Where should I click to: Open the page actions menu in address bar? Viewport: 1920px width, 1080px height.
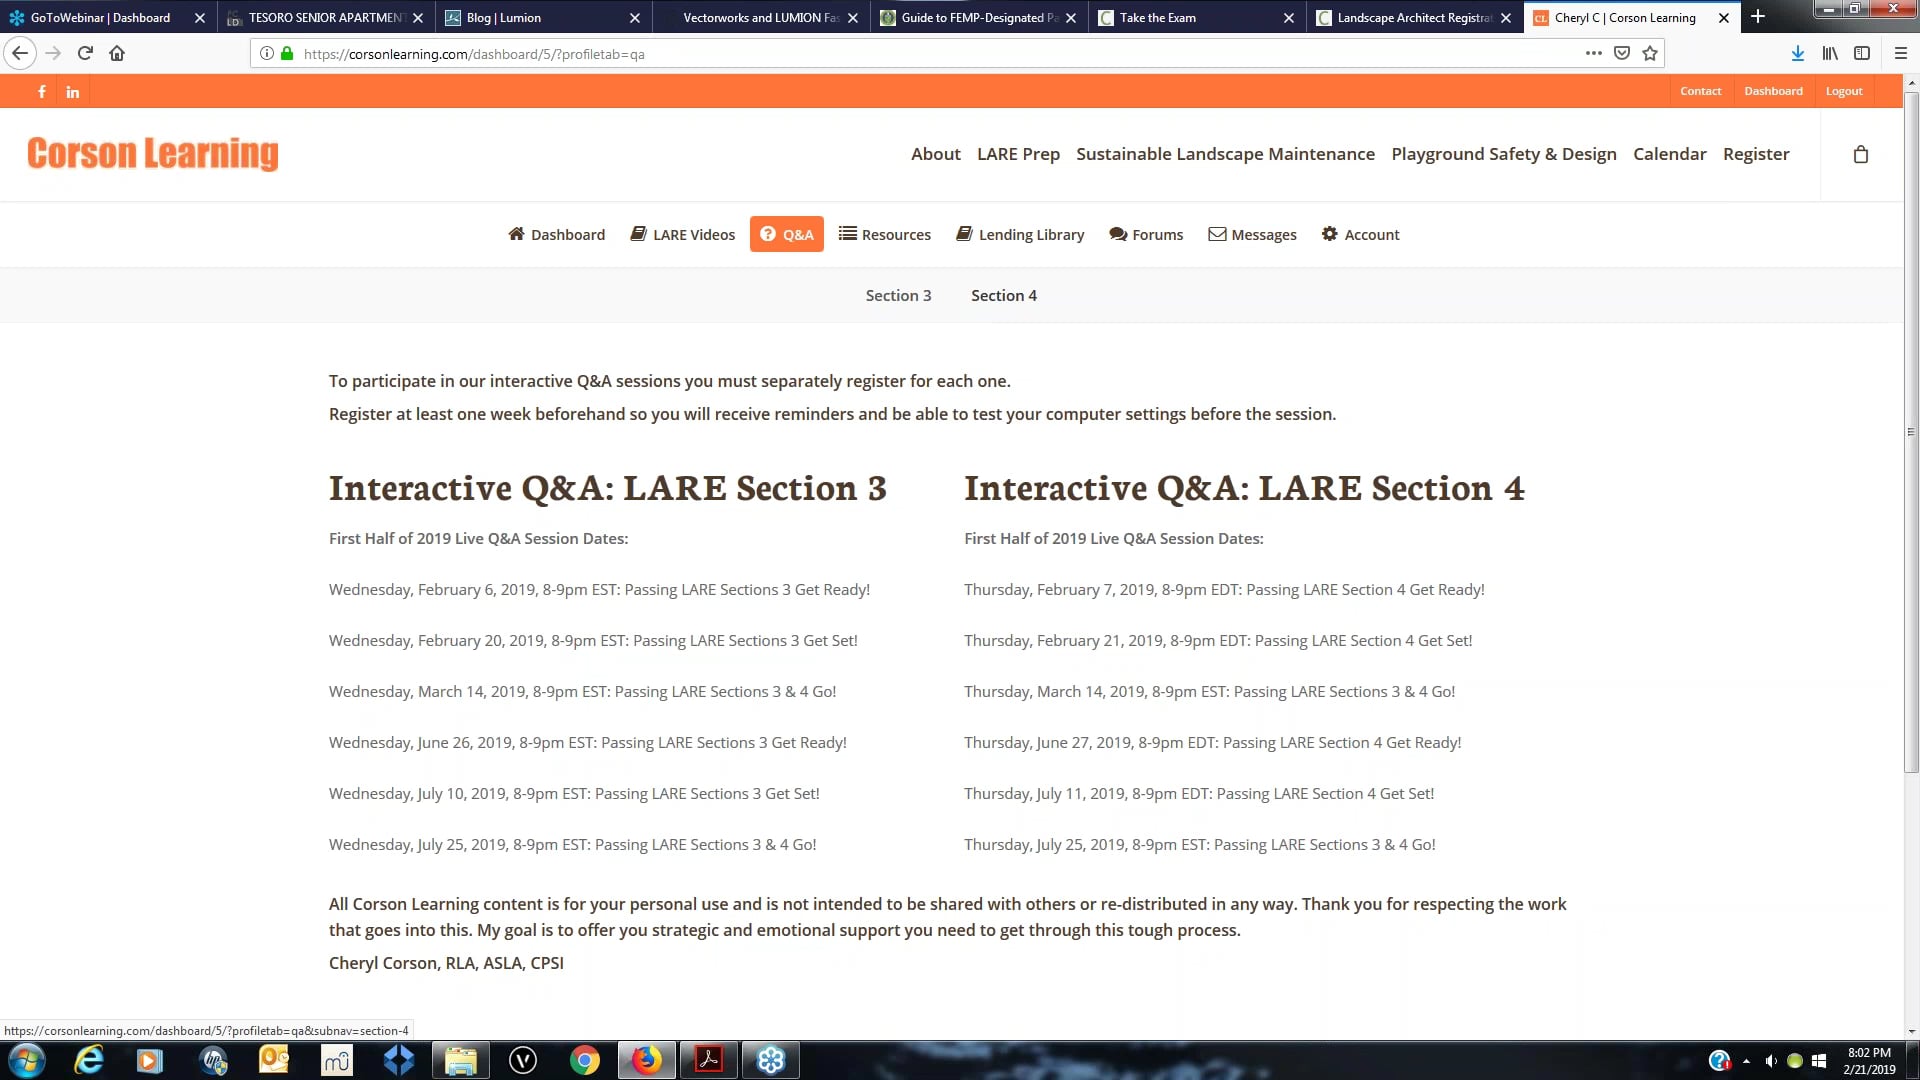tap(1593, 53)
